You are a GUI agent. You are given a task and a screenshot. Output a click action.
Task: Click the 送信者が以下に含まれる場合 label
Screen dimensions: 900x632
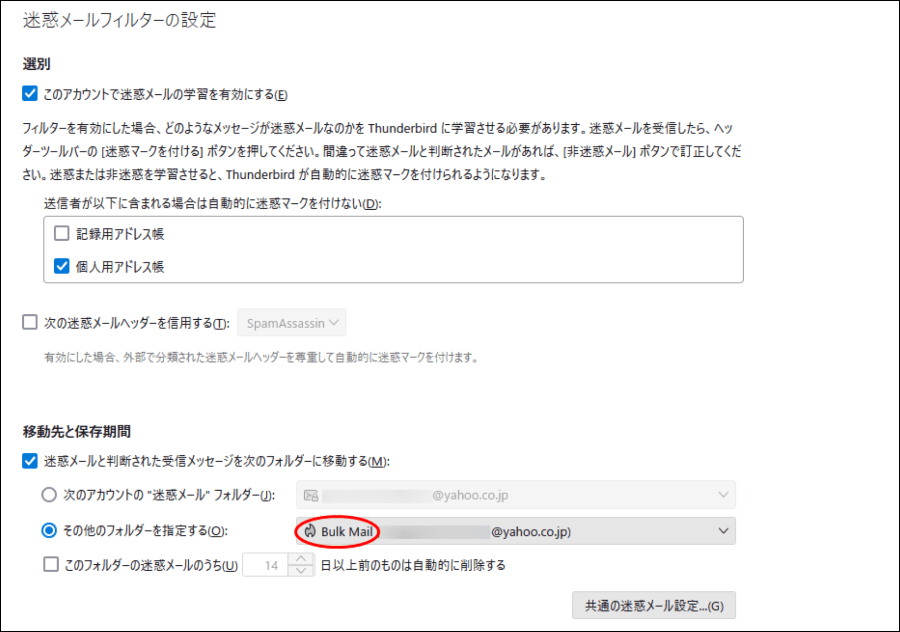213,204
